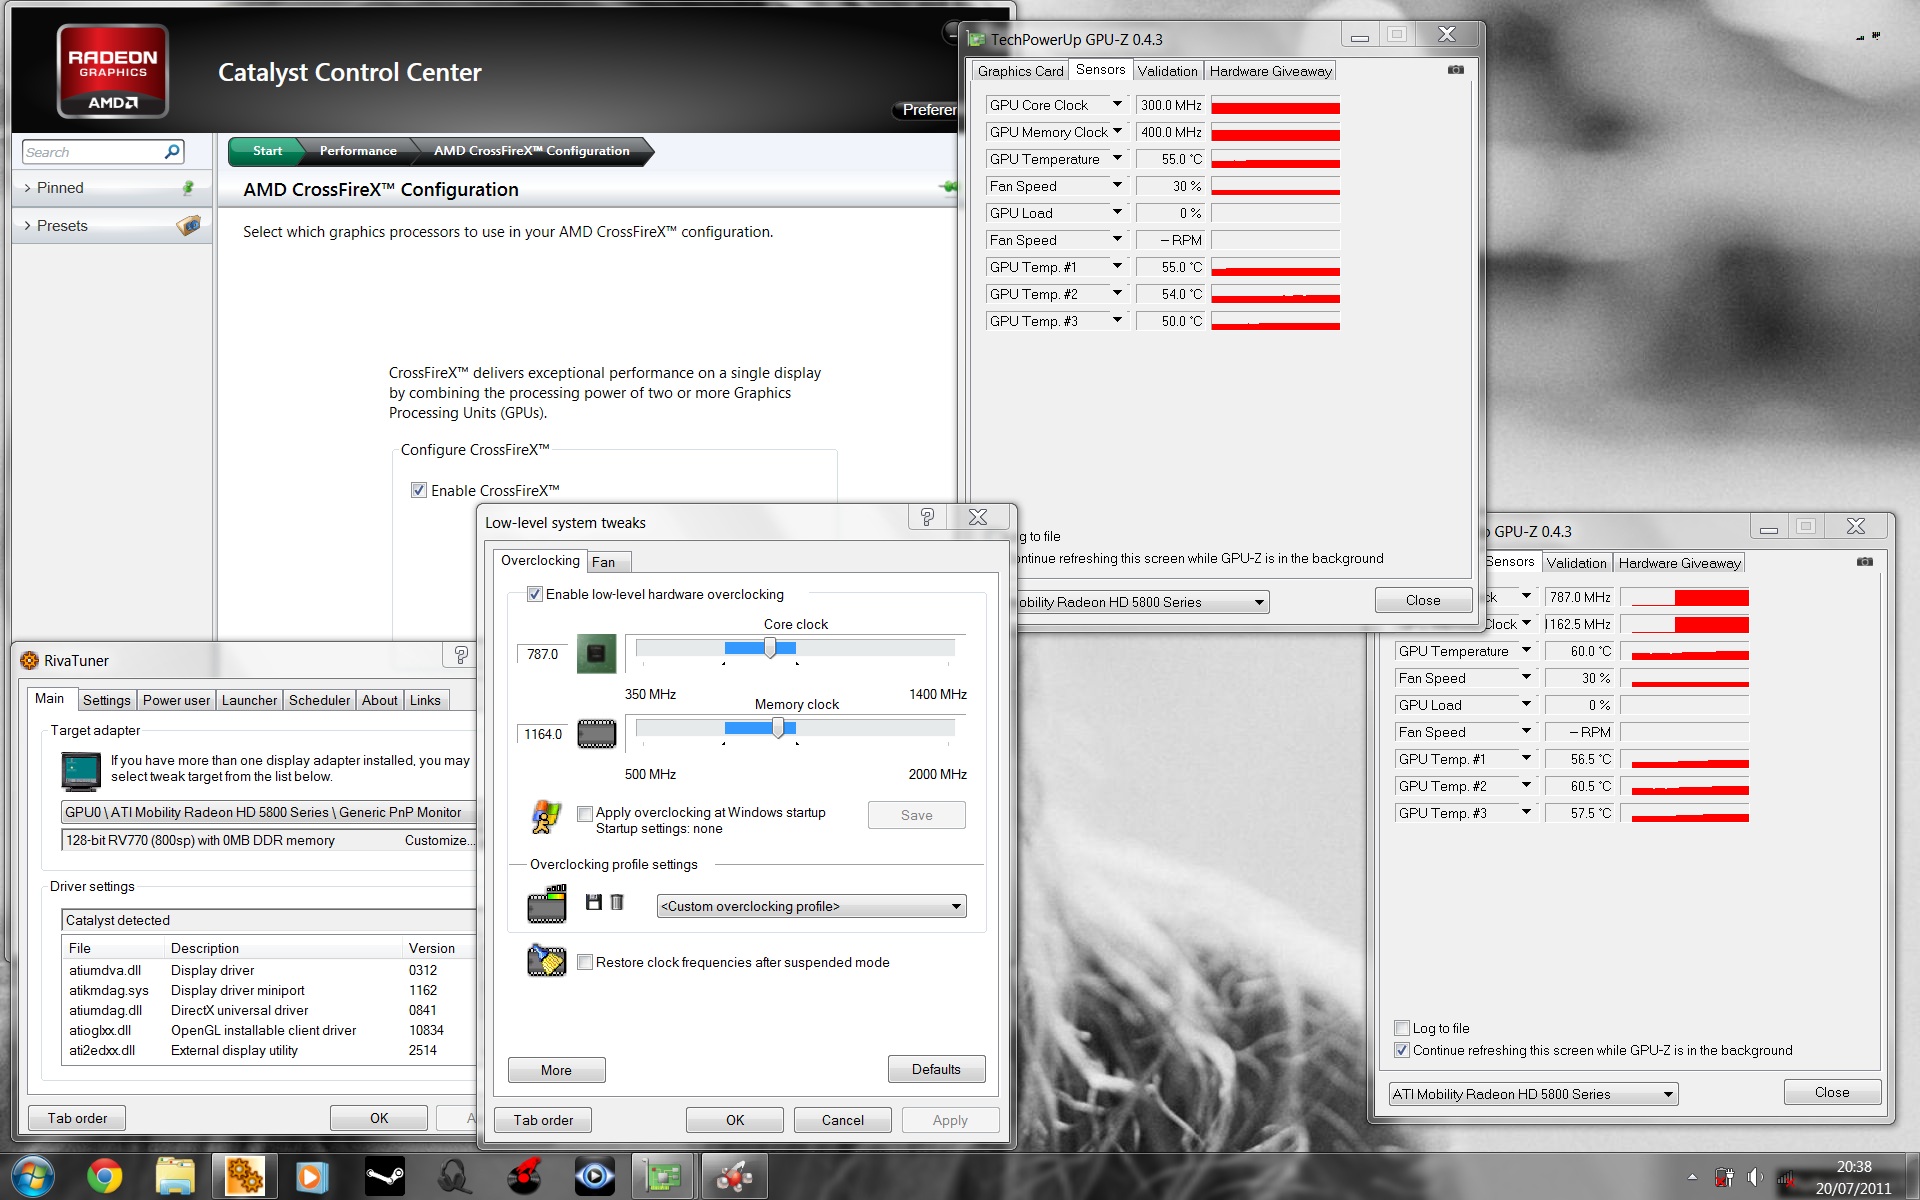Open GPU Temp. #3 dropdown in upper GPU-Z
1920x1200 pixels.
tap(1117, 320)
